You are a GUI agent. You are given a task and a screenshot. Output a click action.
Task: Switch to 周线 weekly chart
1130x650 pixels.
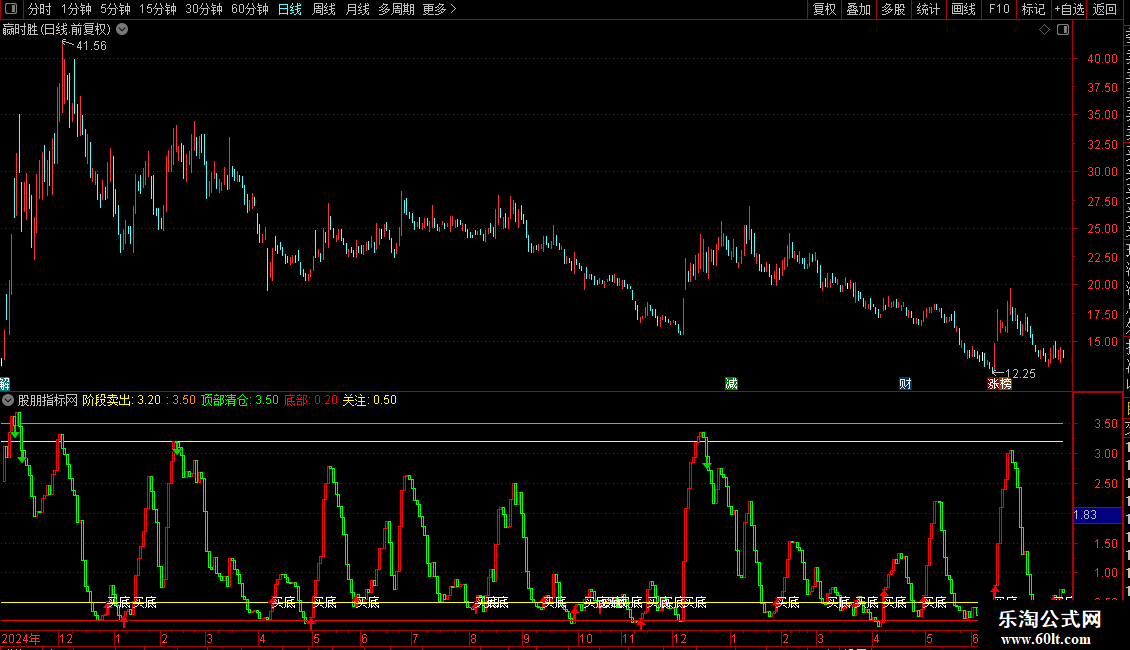[x=324, y=9]
